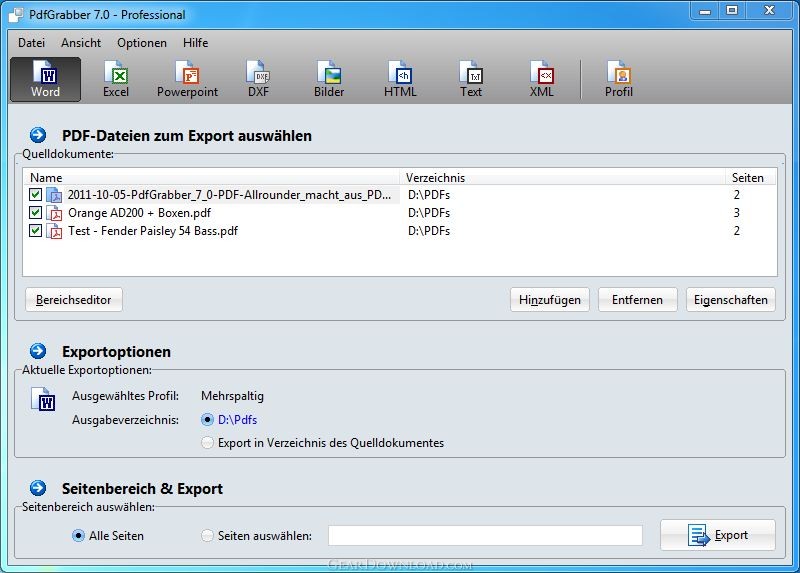The height and width of the screenshot is (573, 800).
Task: Select the Text export icon
Action: coord(471,79)
